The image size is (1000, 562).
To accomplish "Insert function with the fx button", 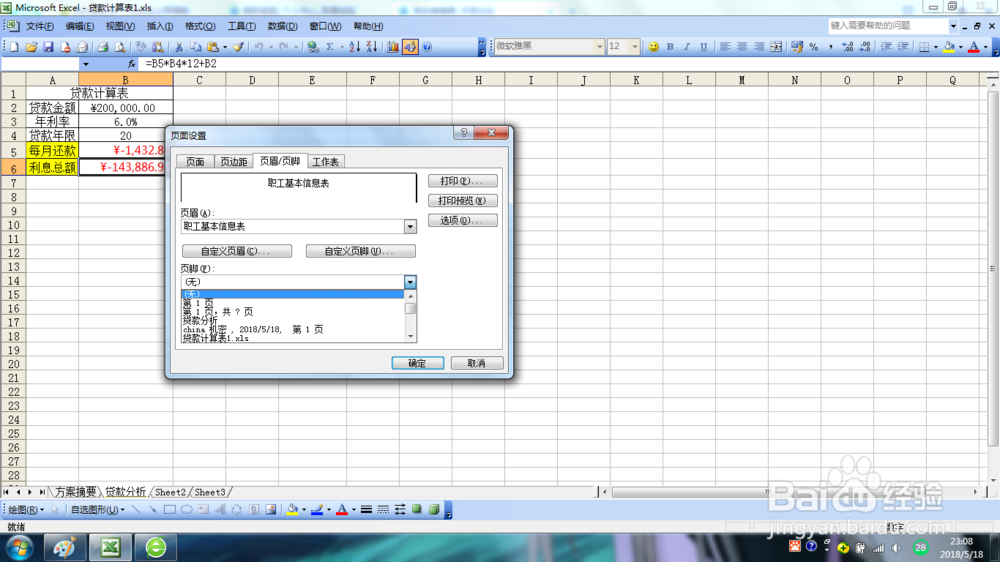I will [131, 64].
